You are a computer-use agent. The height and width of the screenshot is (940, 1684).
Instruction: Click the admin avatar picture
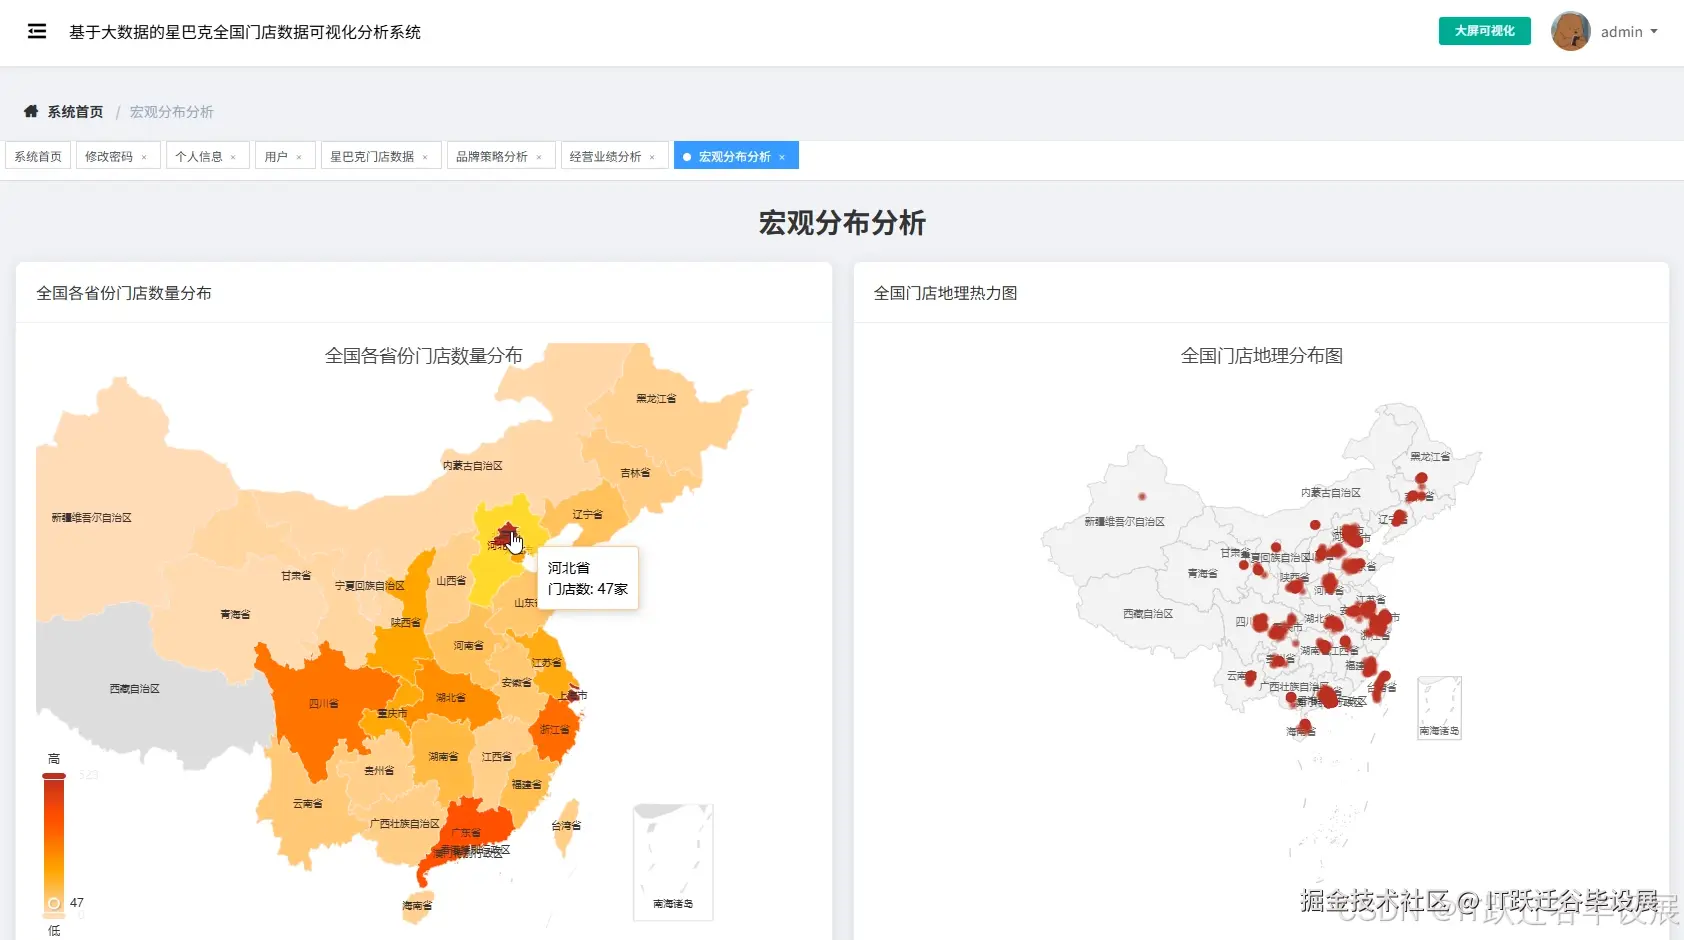1570,31
